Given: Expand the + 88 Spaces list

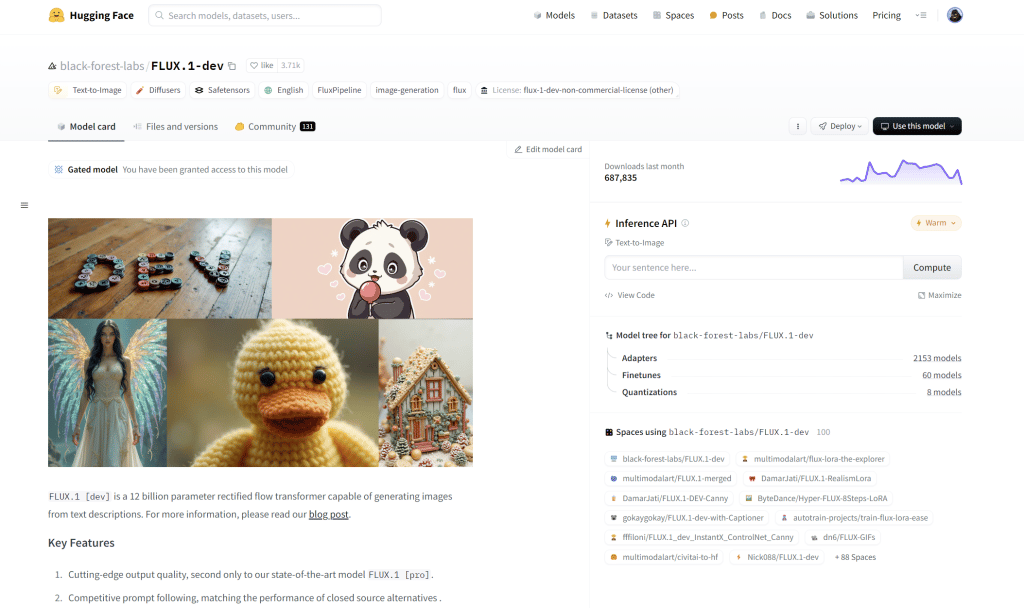Looking at the screenshot, I should tap(856, 557).
